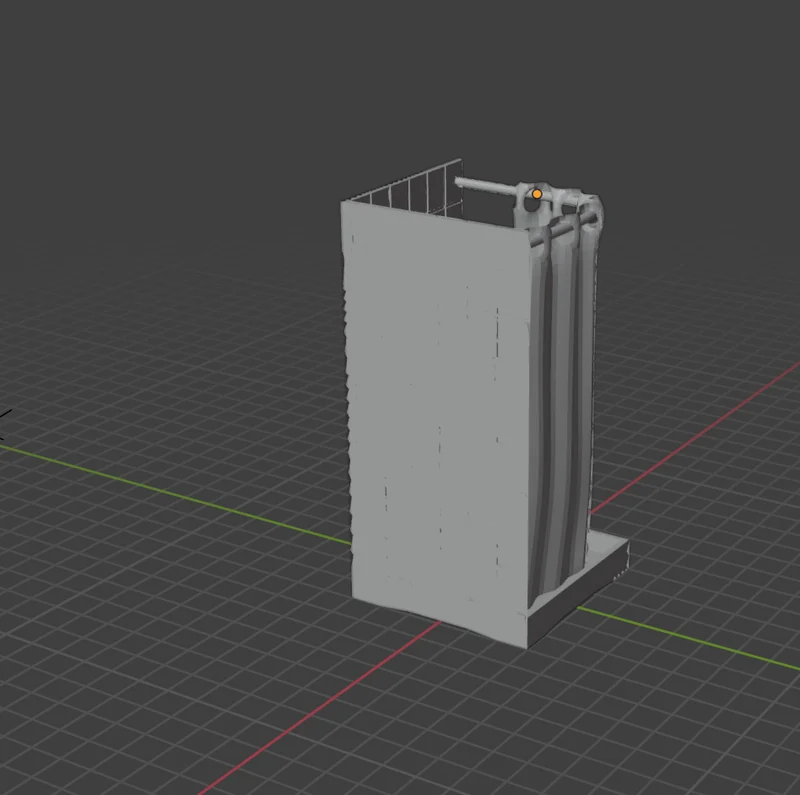Image resolution: width=800 pixels, height=795 pixels.
Task: Click the orange origin dot on the model
Action: coord(537,194)
